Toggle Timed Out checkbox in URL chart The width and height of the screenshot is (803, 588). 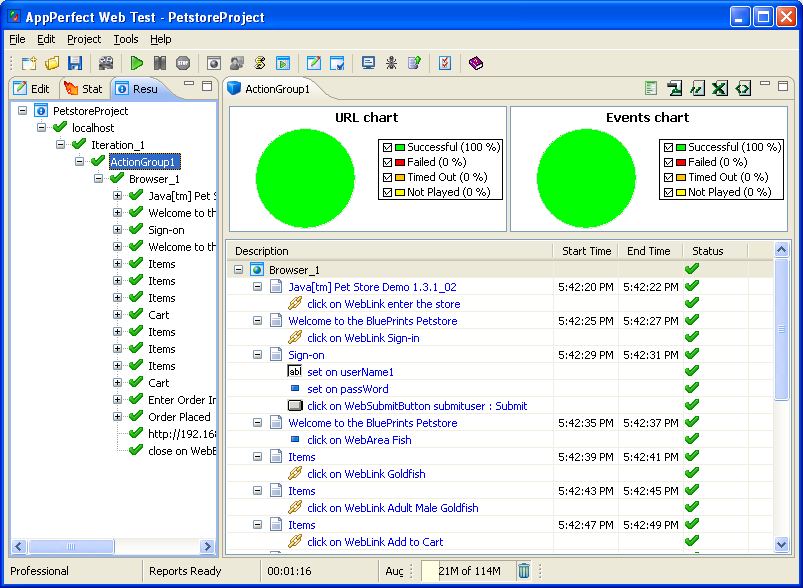pyautogui.click(x=387, y=177)
